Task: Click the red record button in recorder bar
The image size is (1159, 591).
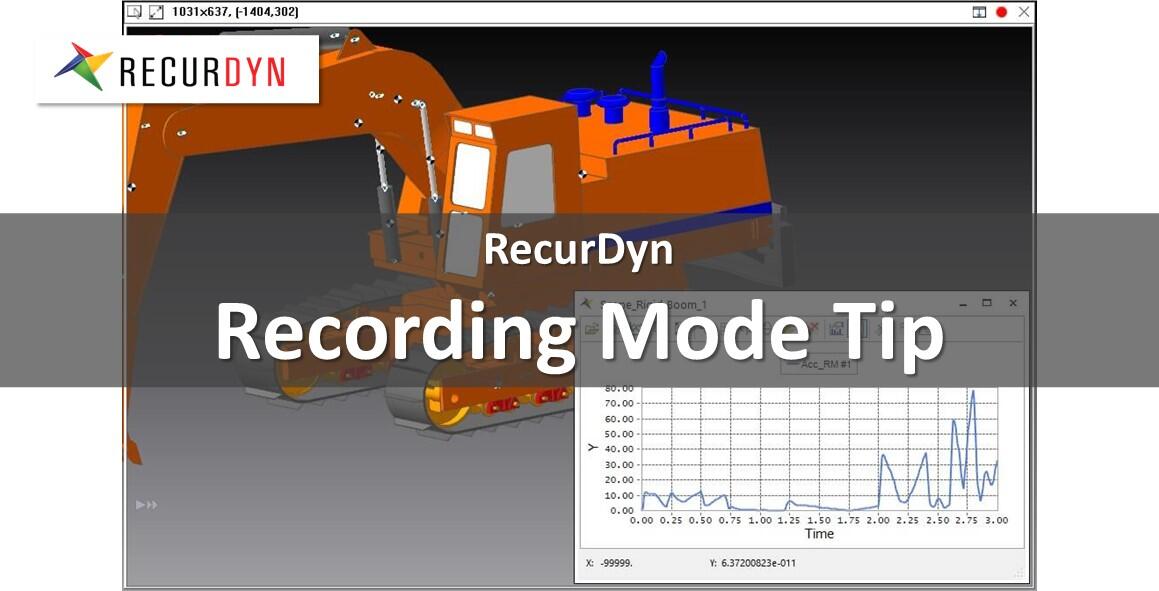Action: tap(1001, 12)
